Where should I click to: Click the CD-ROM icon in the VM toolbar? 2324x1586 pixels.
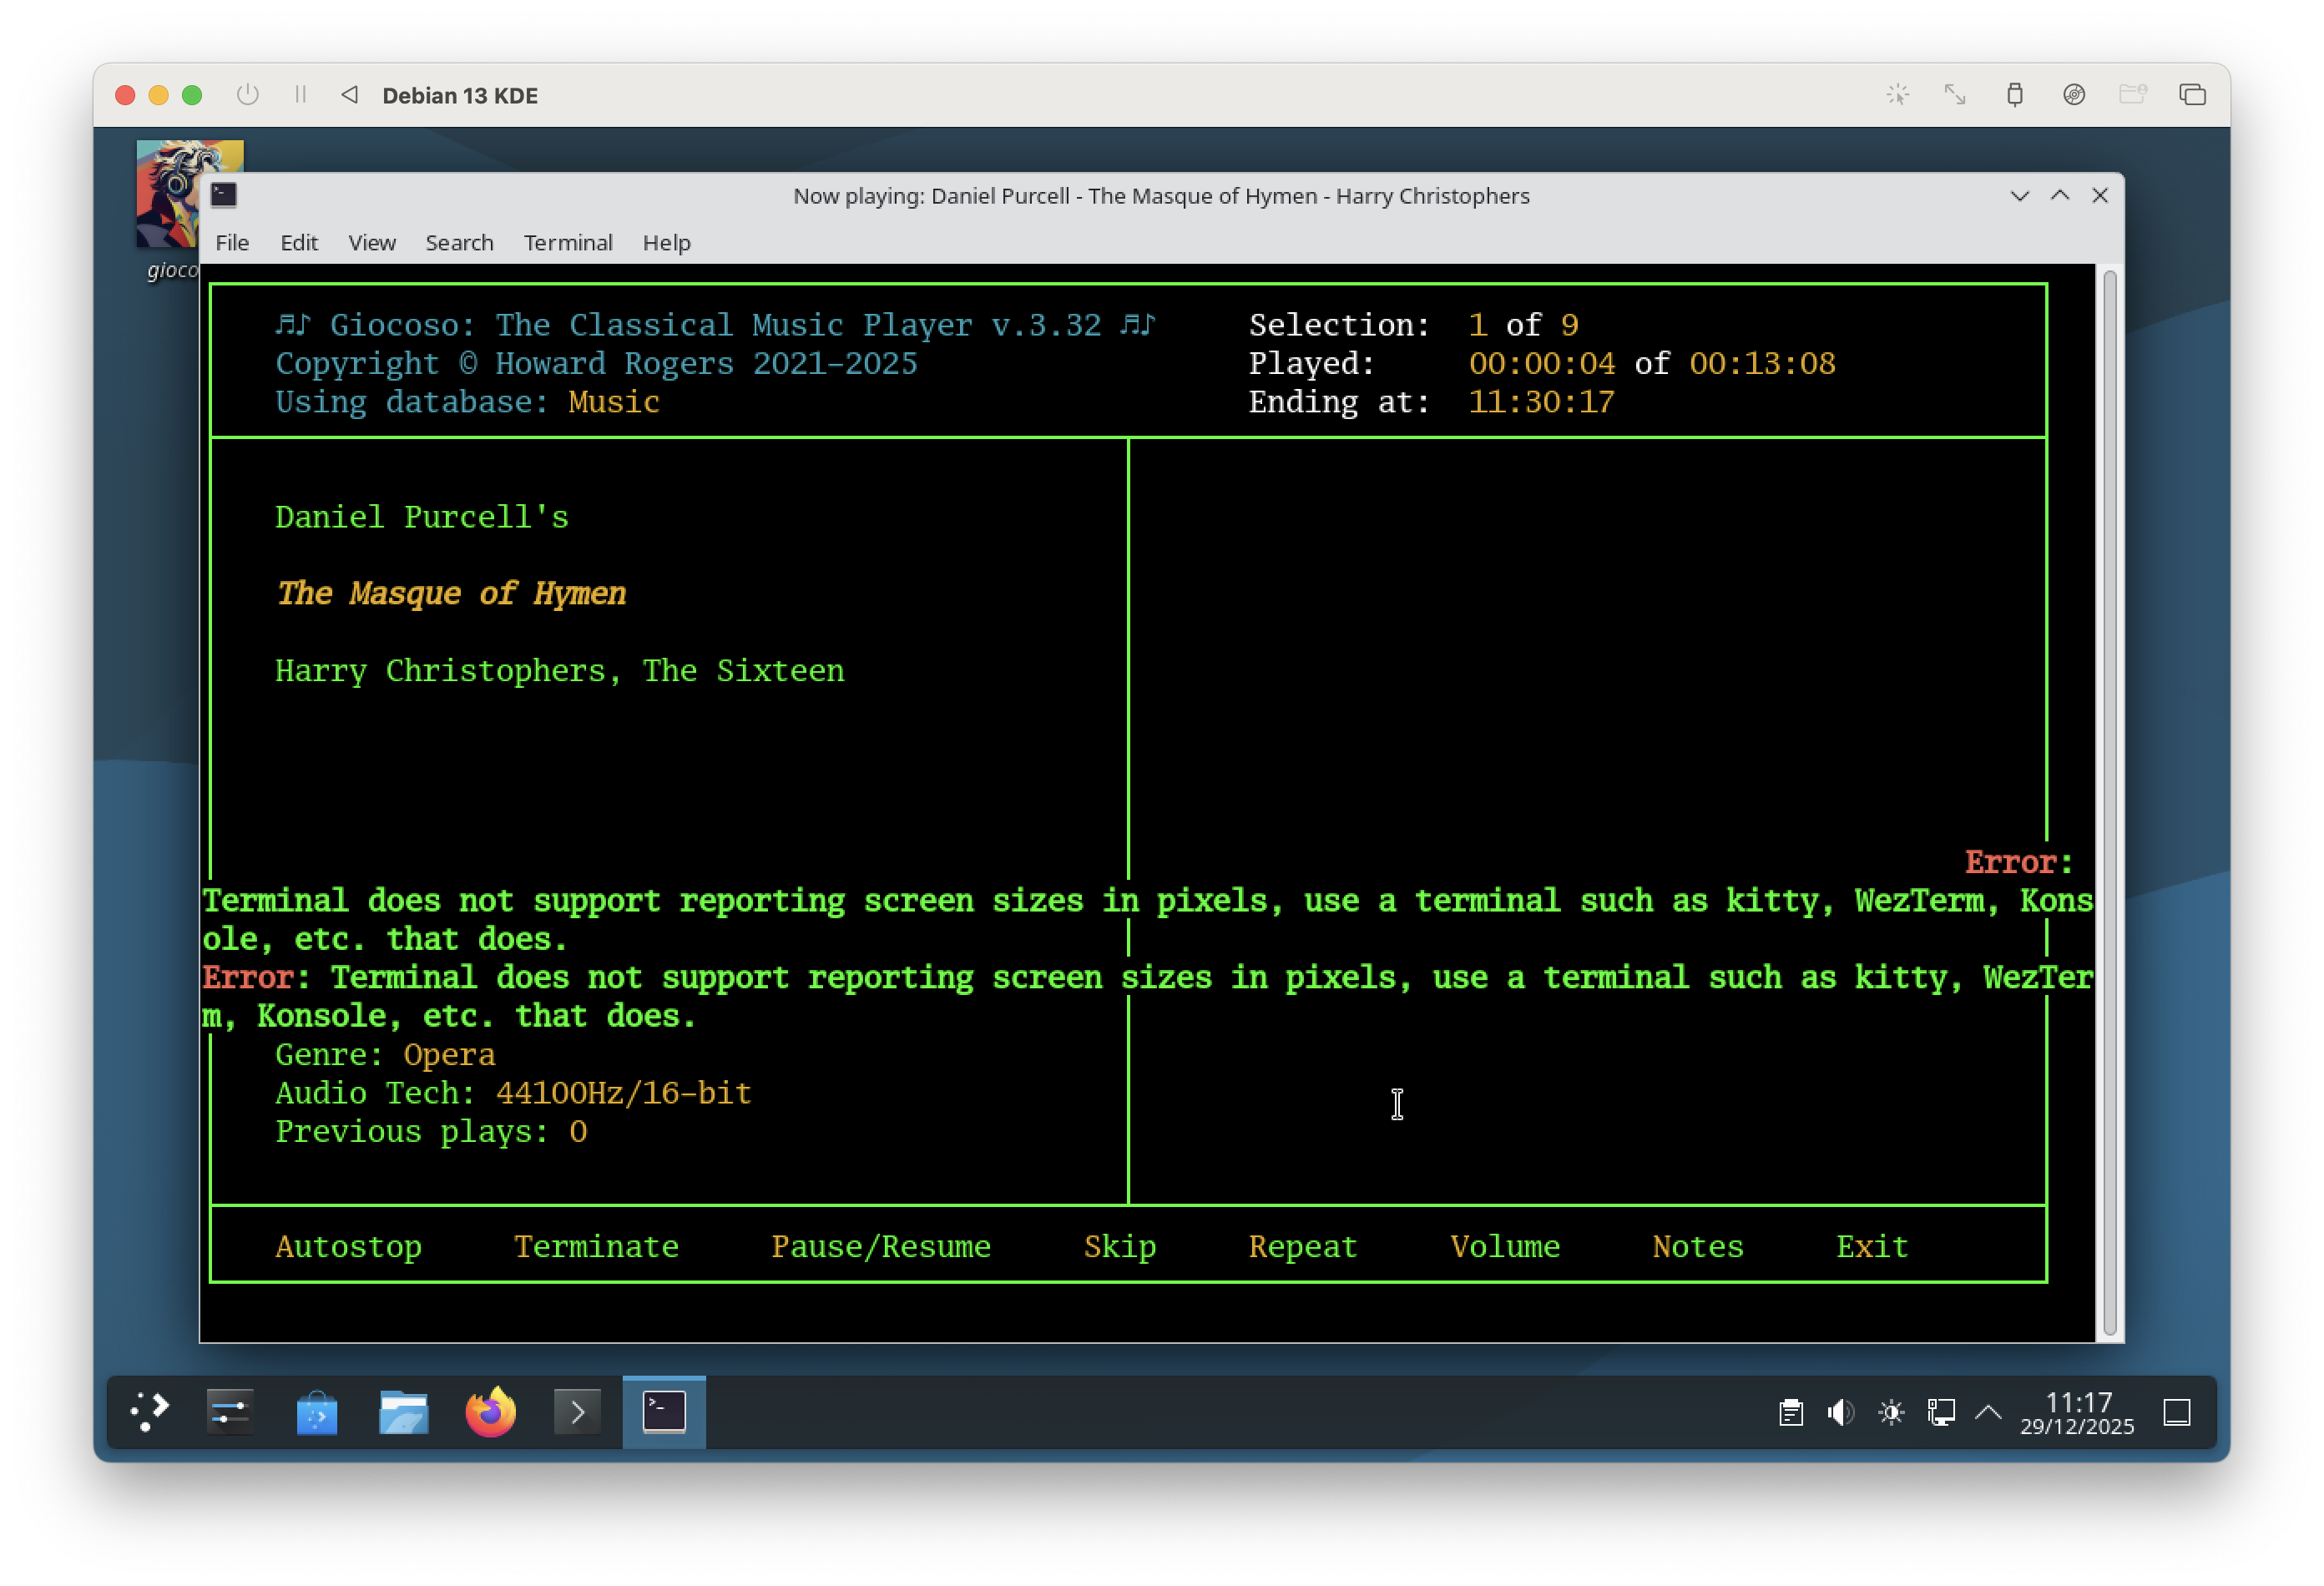click(x=2075, y=95)
